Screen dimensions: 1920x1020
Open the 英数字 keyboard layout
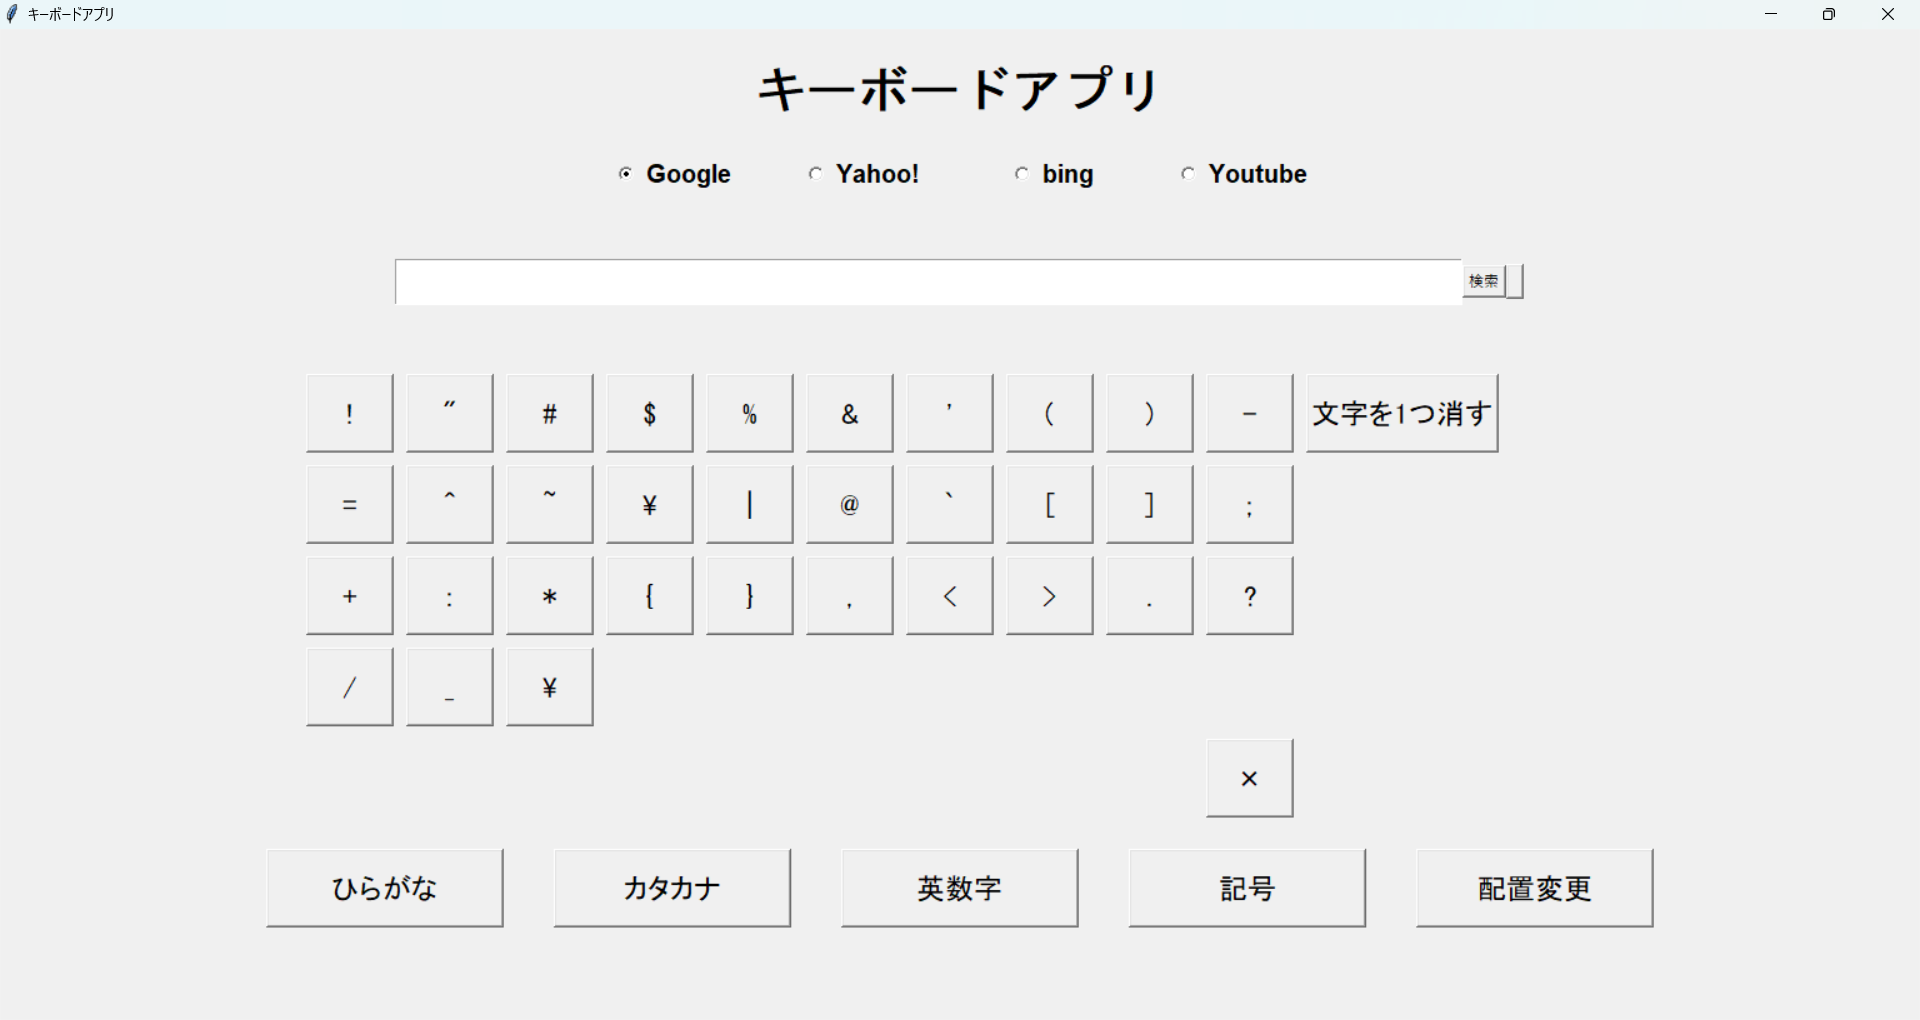point(959,888)
